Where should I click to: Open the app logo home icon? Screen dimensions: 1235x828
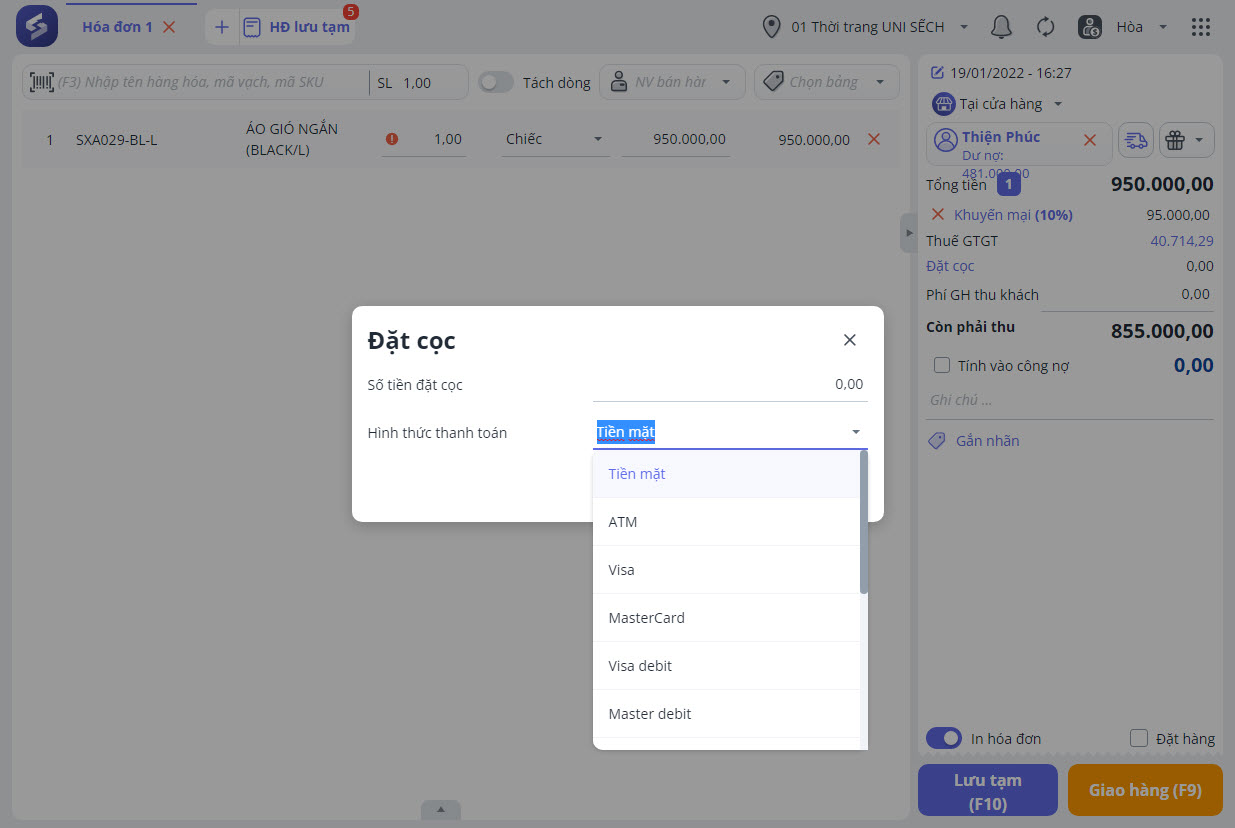point(37,26)
